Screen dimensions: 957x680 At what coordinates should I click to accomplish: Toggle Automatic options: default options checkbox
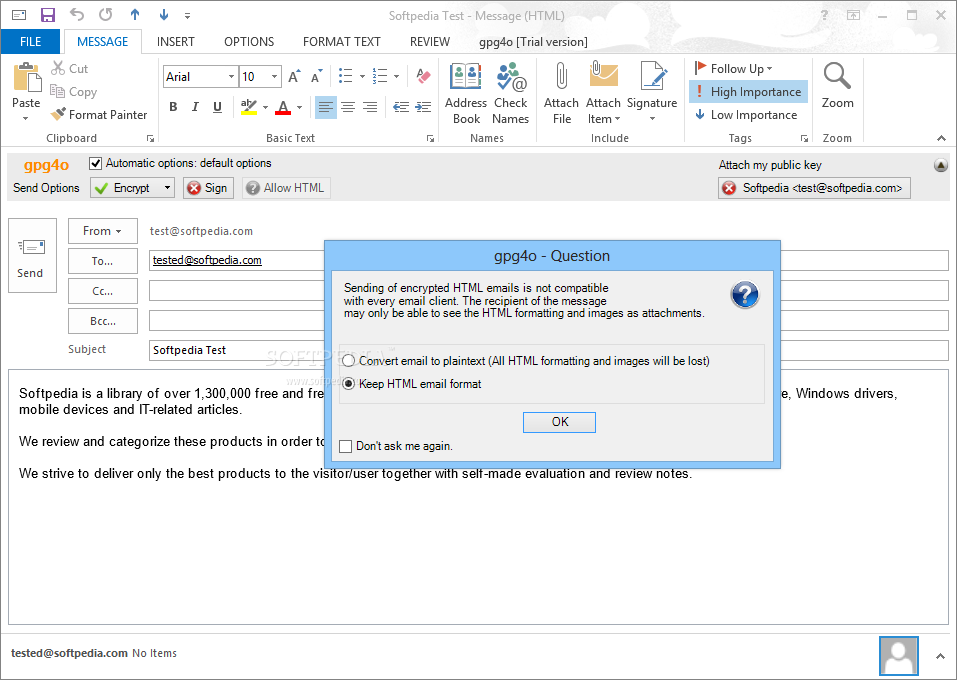pos(95,163)
